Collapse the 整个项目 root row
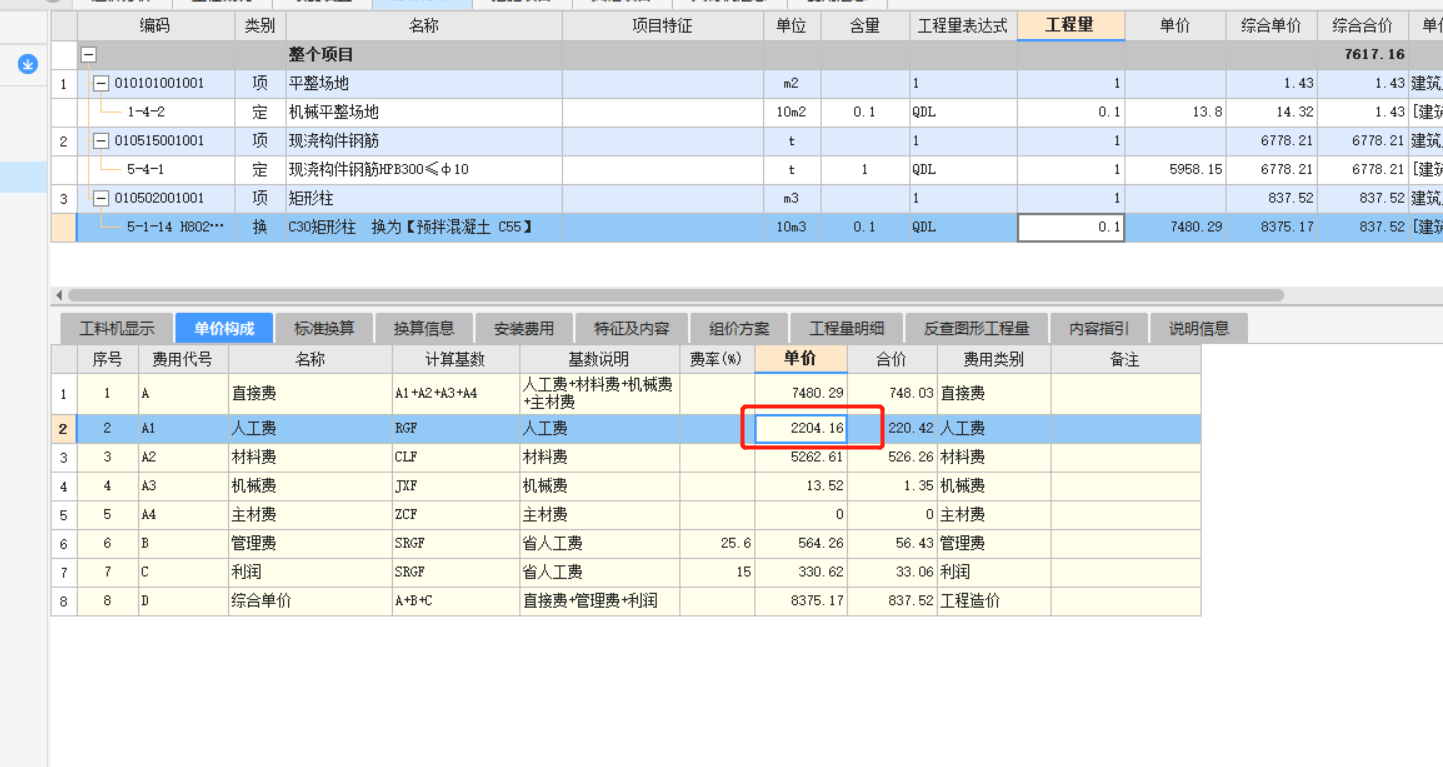 (89, 55)
